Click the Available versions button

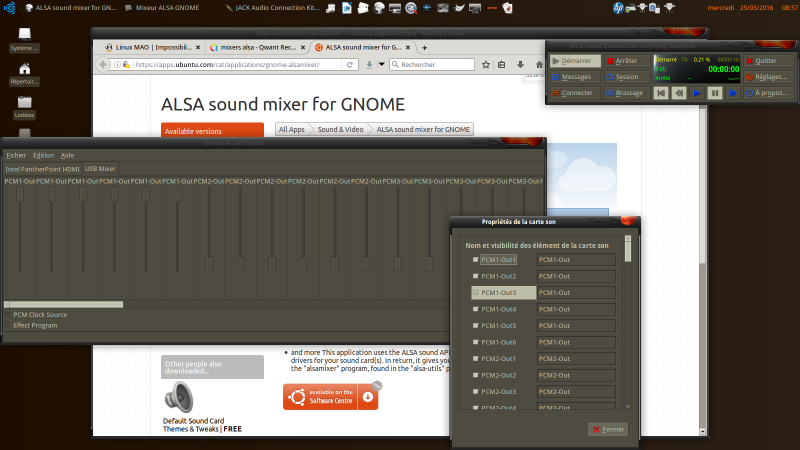212,131
